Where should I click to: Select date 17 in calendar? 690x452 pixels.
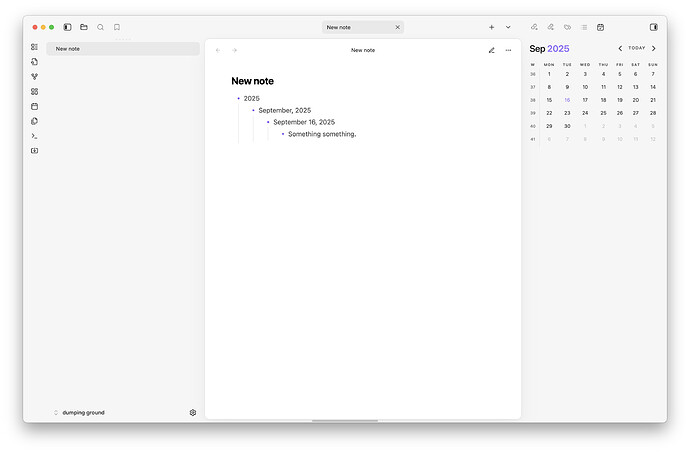(x=585, y=100)
